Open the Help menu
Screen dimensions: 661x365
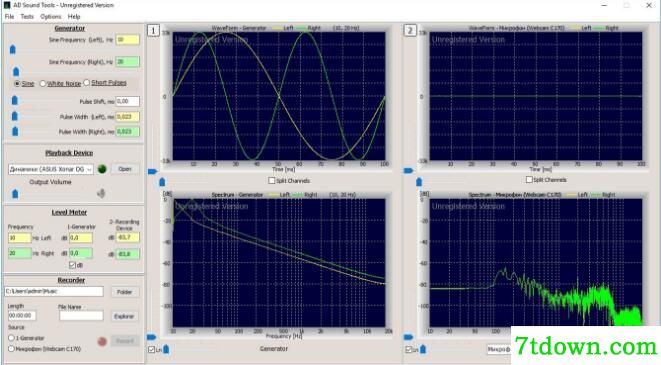[74, 16]
